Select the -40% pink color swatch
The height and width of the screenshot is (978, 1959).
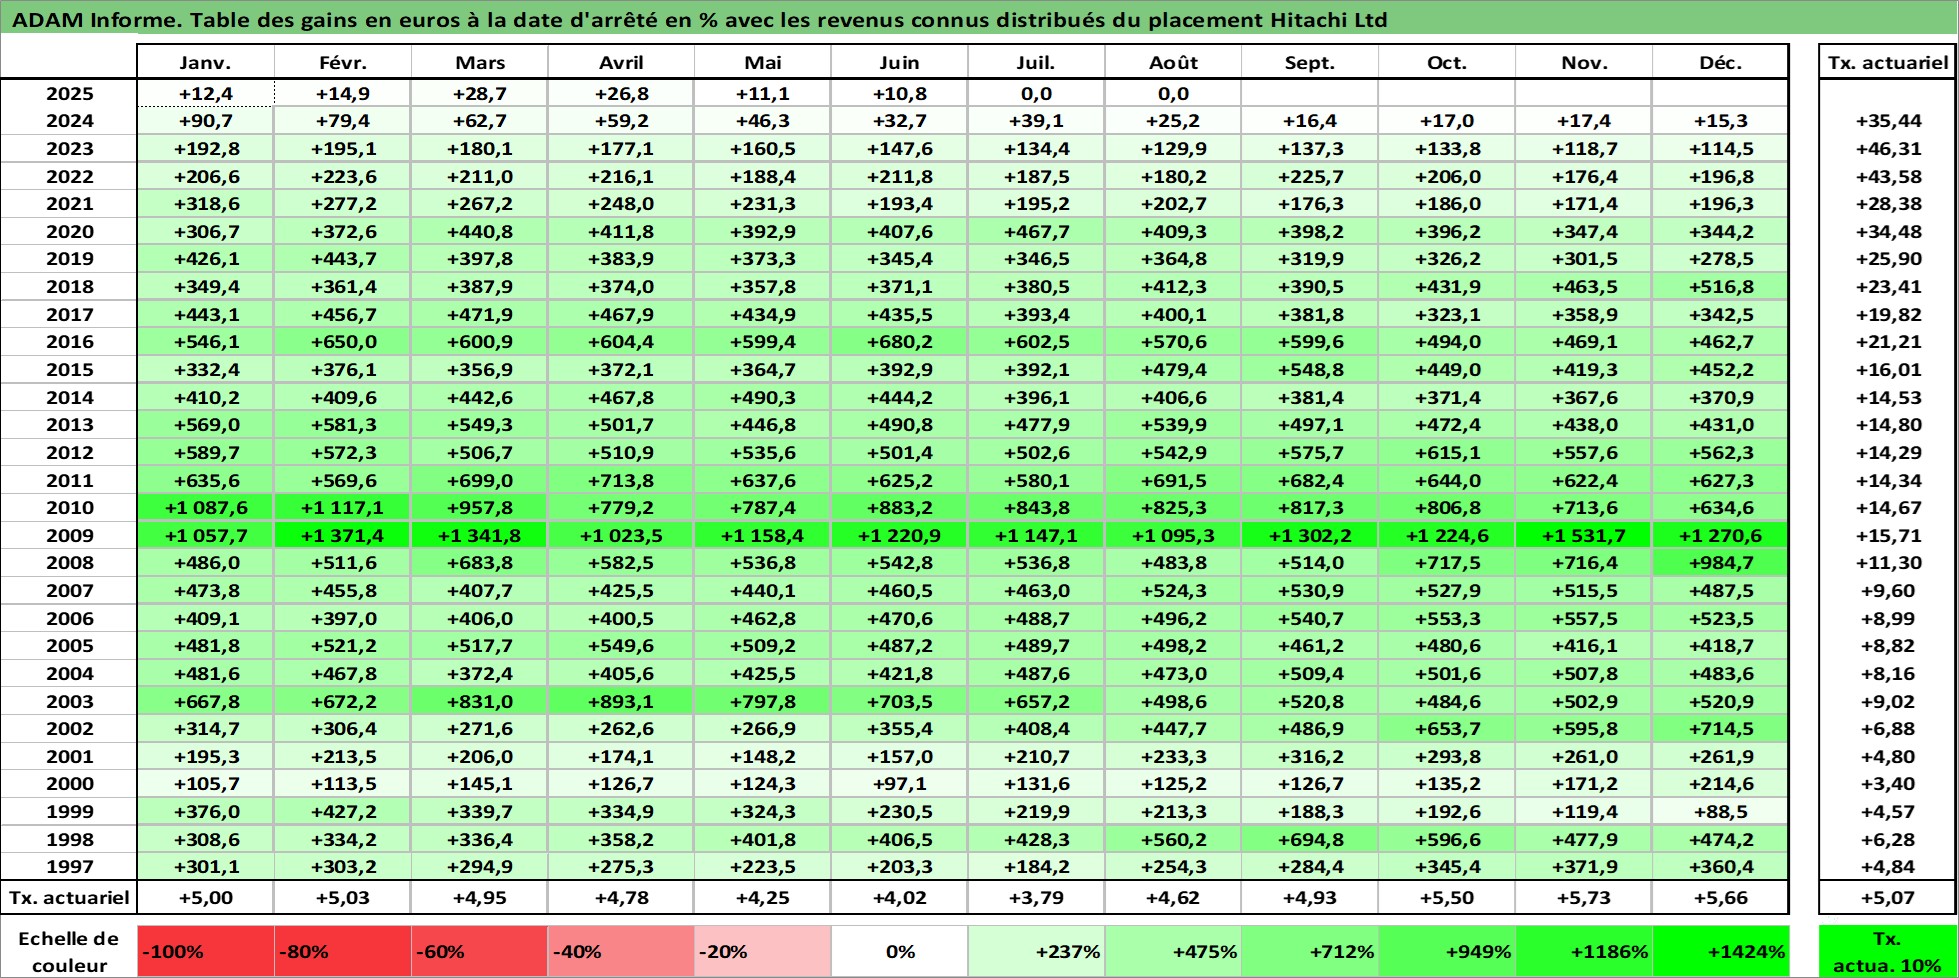click(621, 952)
